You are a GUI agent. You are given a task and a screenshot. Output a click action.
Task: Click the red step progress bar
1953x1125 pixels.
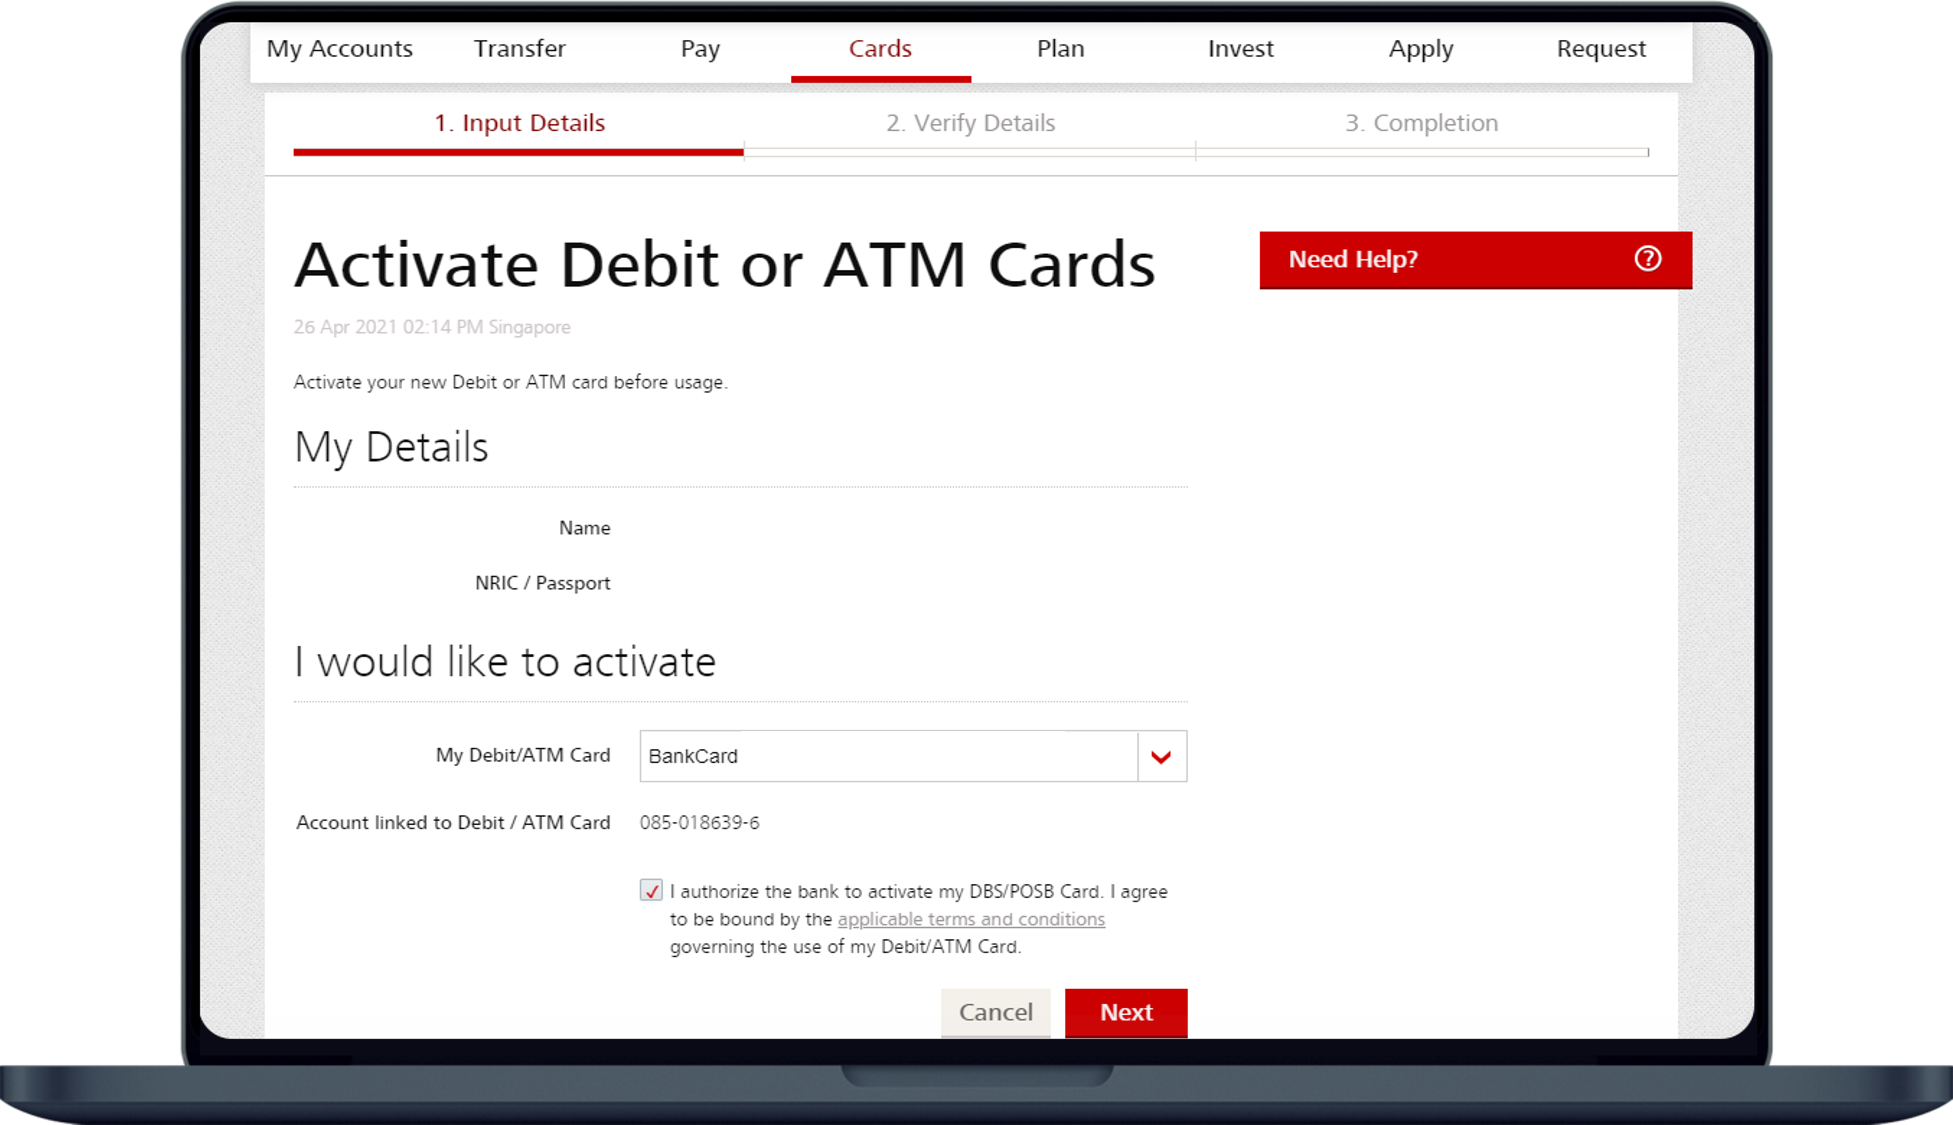point(518,152)
